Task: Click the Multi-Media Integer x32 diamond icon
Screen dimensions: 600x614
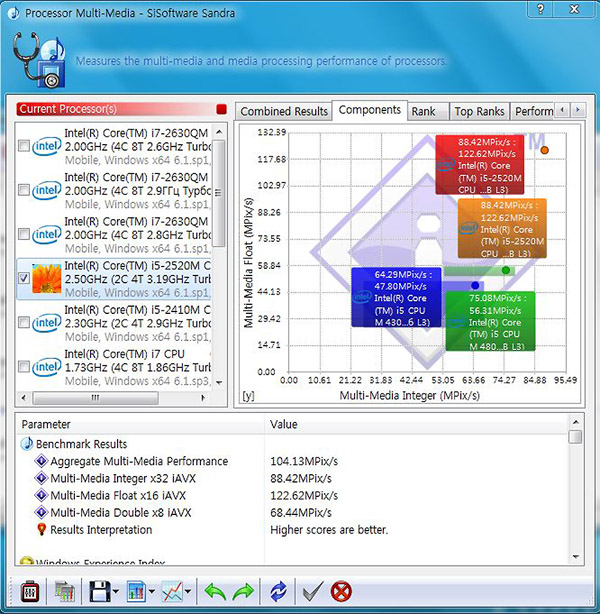Action: 41,478
